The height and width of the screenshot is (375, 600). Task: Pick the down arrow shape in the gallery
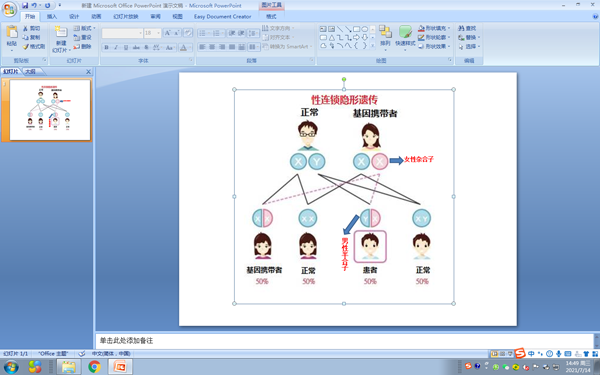pyautogui.click(x=365, y=37)
